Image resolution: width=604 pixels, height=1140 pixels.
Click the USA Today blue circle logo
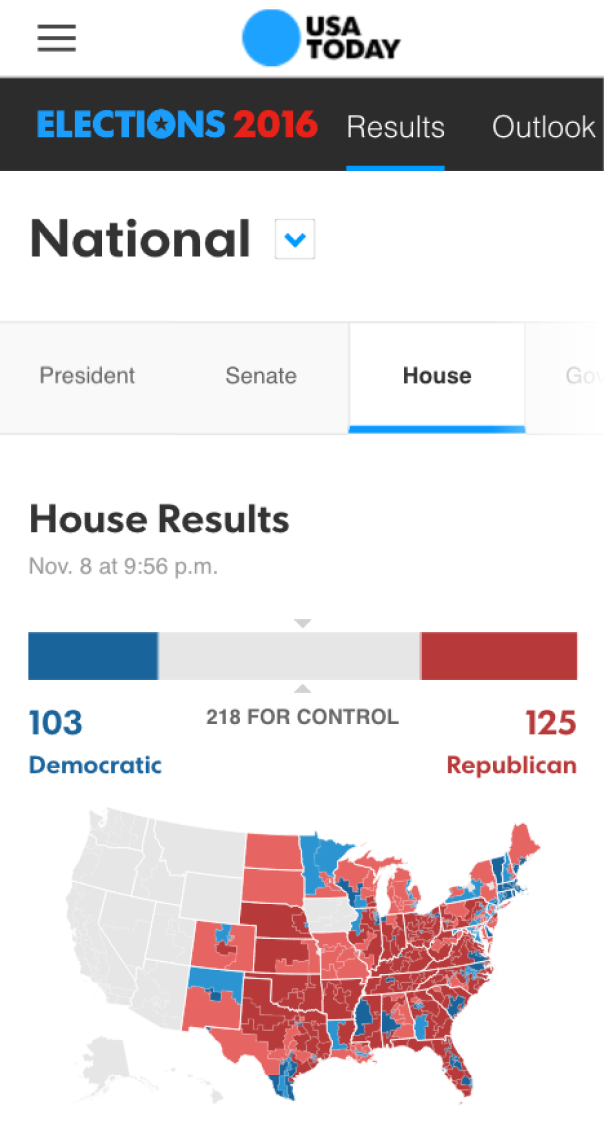pos(270,38)
